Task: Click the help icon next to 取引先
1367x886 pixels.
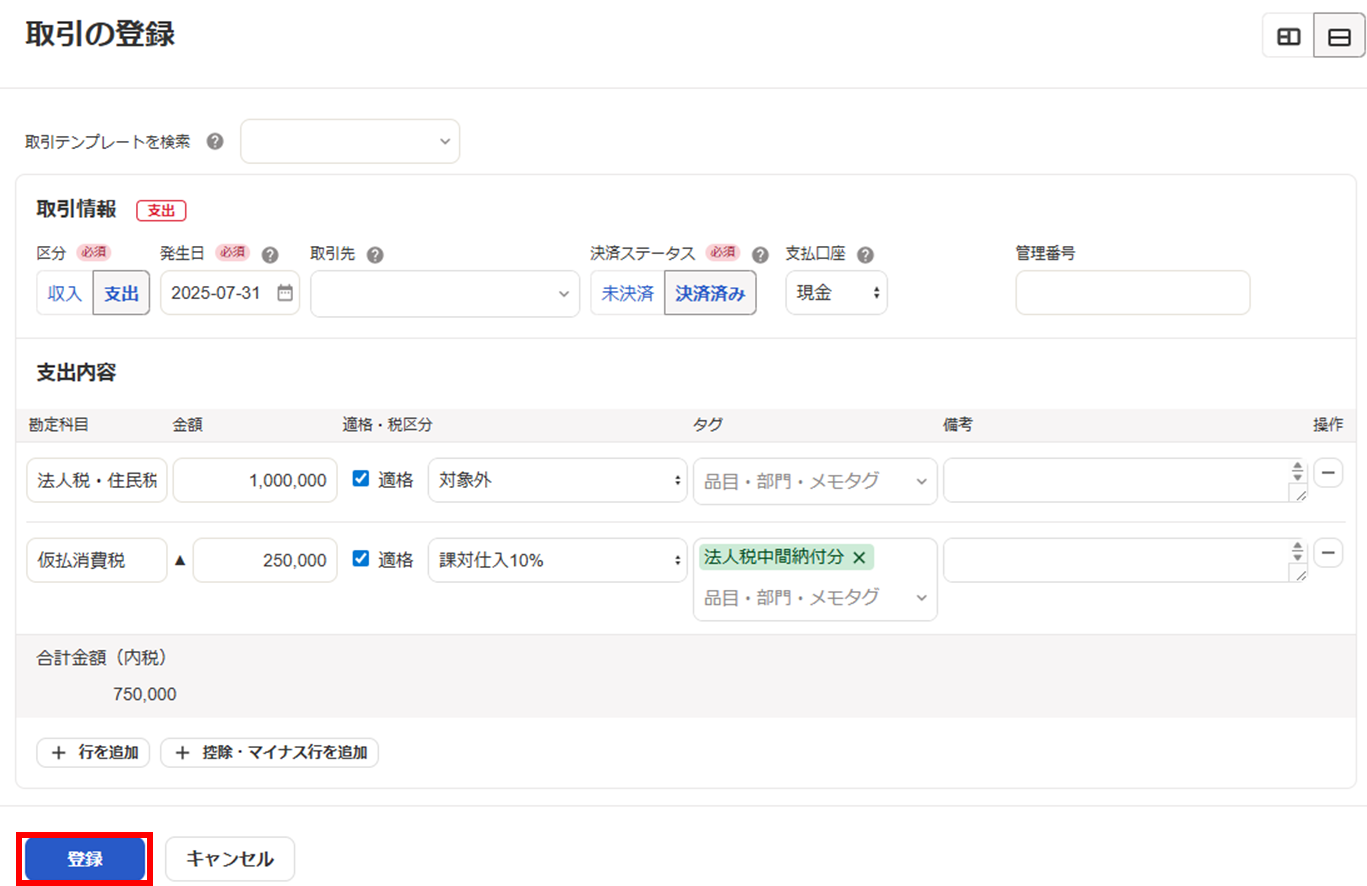Action: coord(375,255)
